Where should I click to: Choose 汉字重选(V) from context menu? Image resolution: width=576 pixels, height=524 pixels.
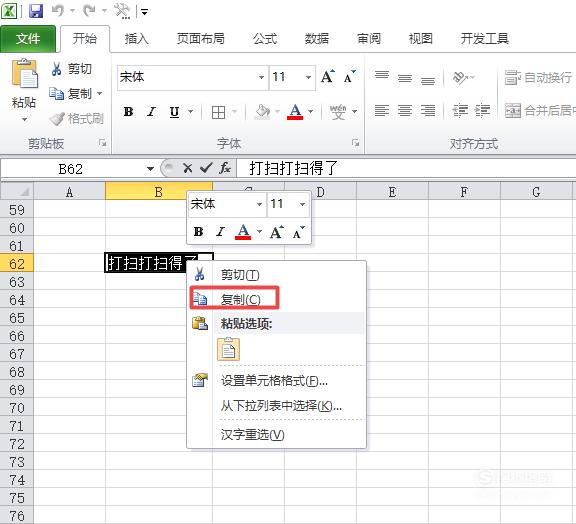276,435
